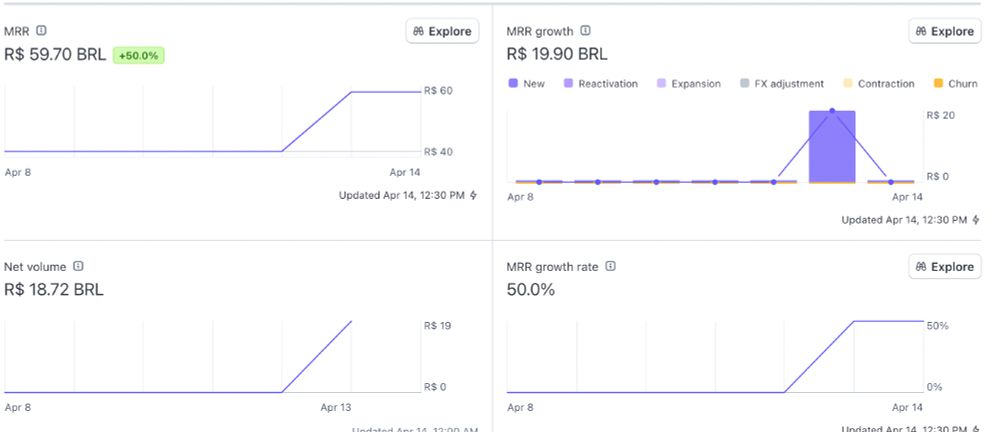Click the lightning icon under MRR growth chart
The image size is (1000, 432).
point(976,220)
